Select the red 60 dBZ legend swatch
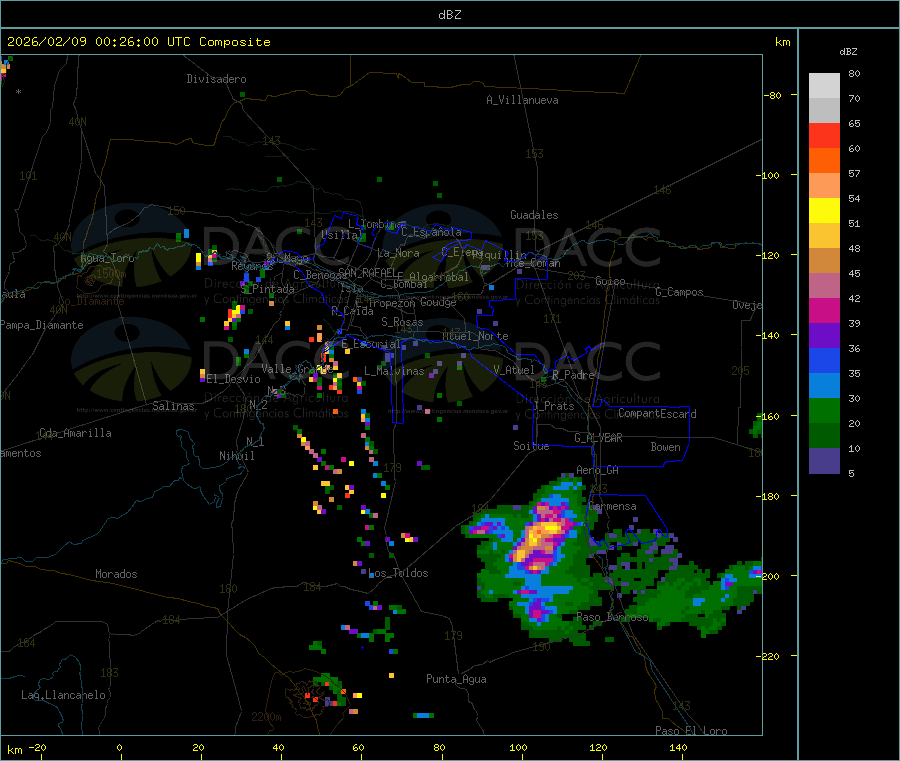 click(824, 135)
